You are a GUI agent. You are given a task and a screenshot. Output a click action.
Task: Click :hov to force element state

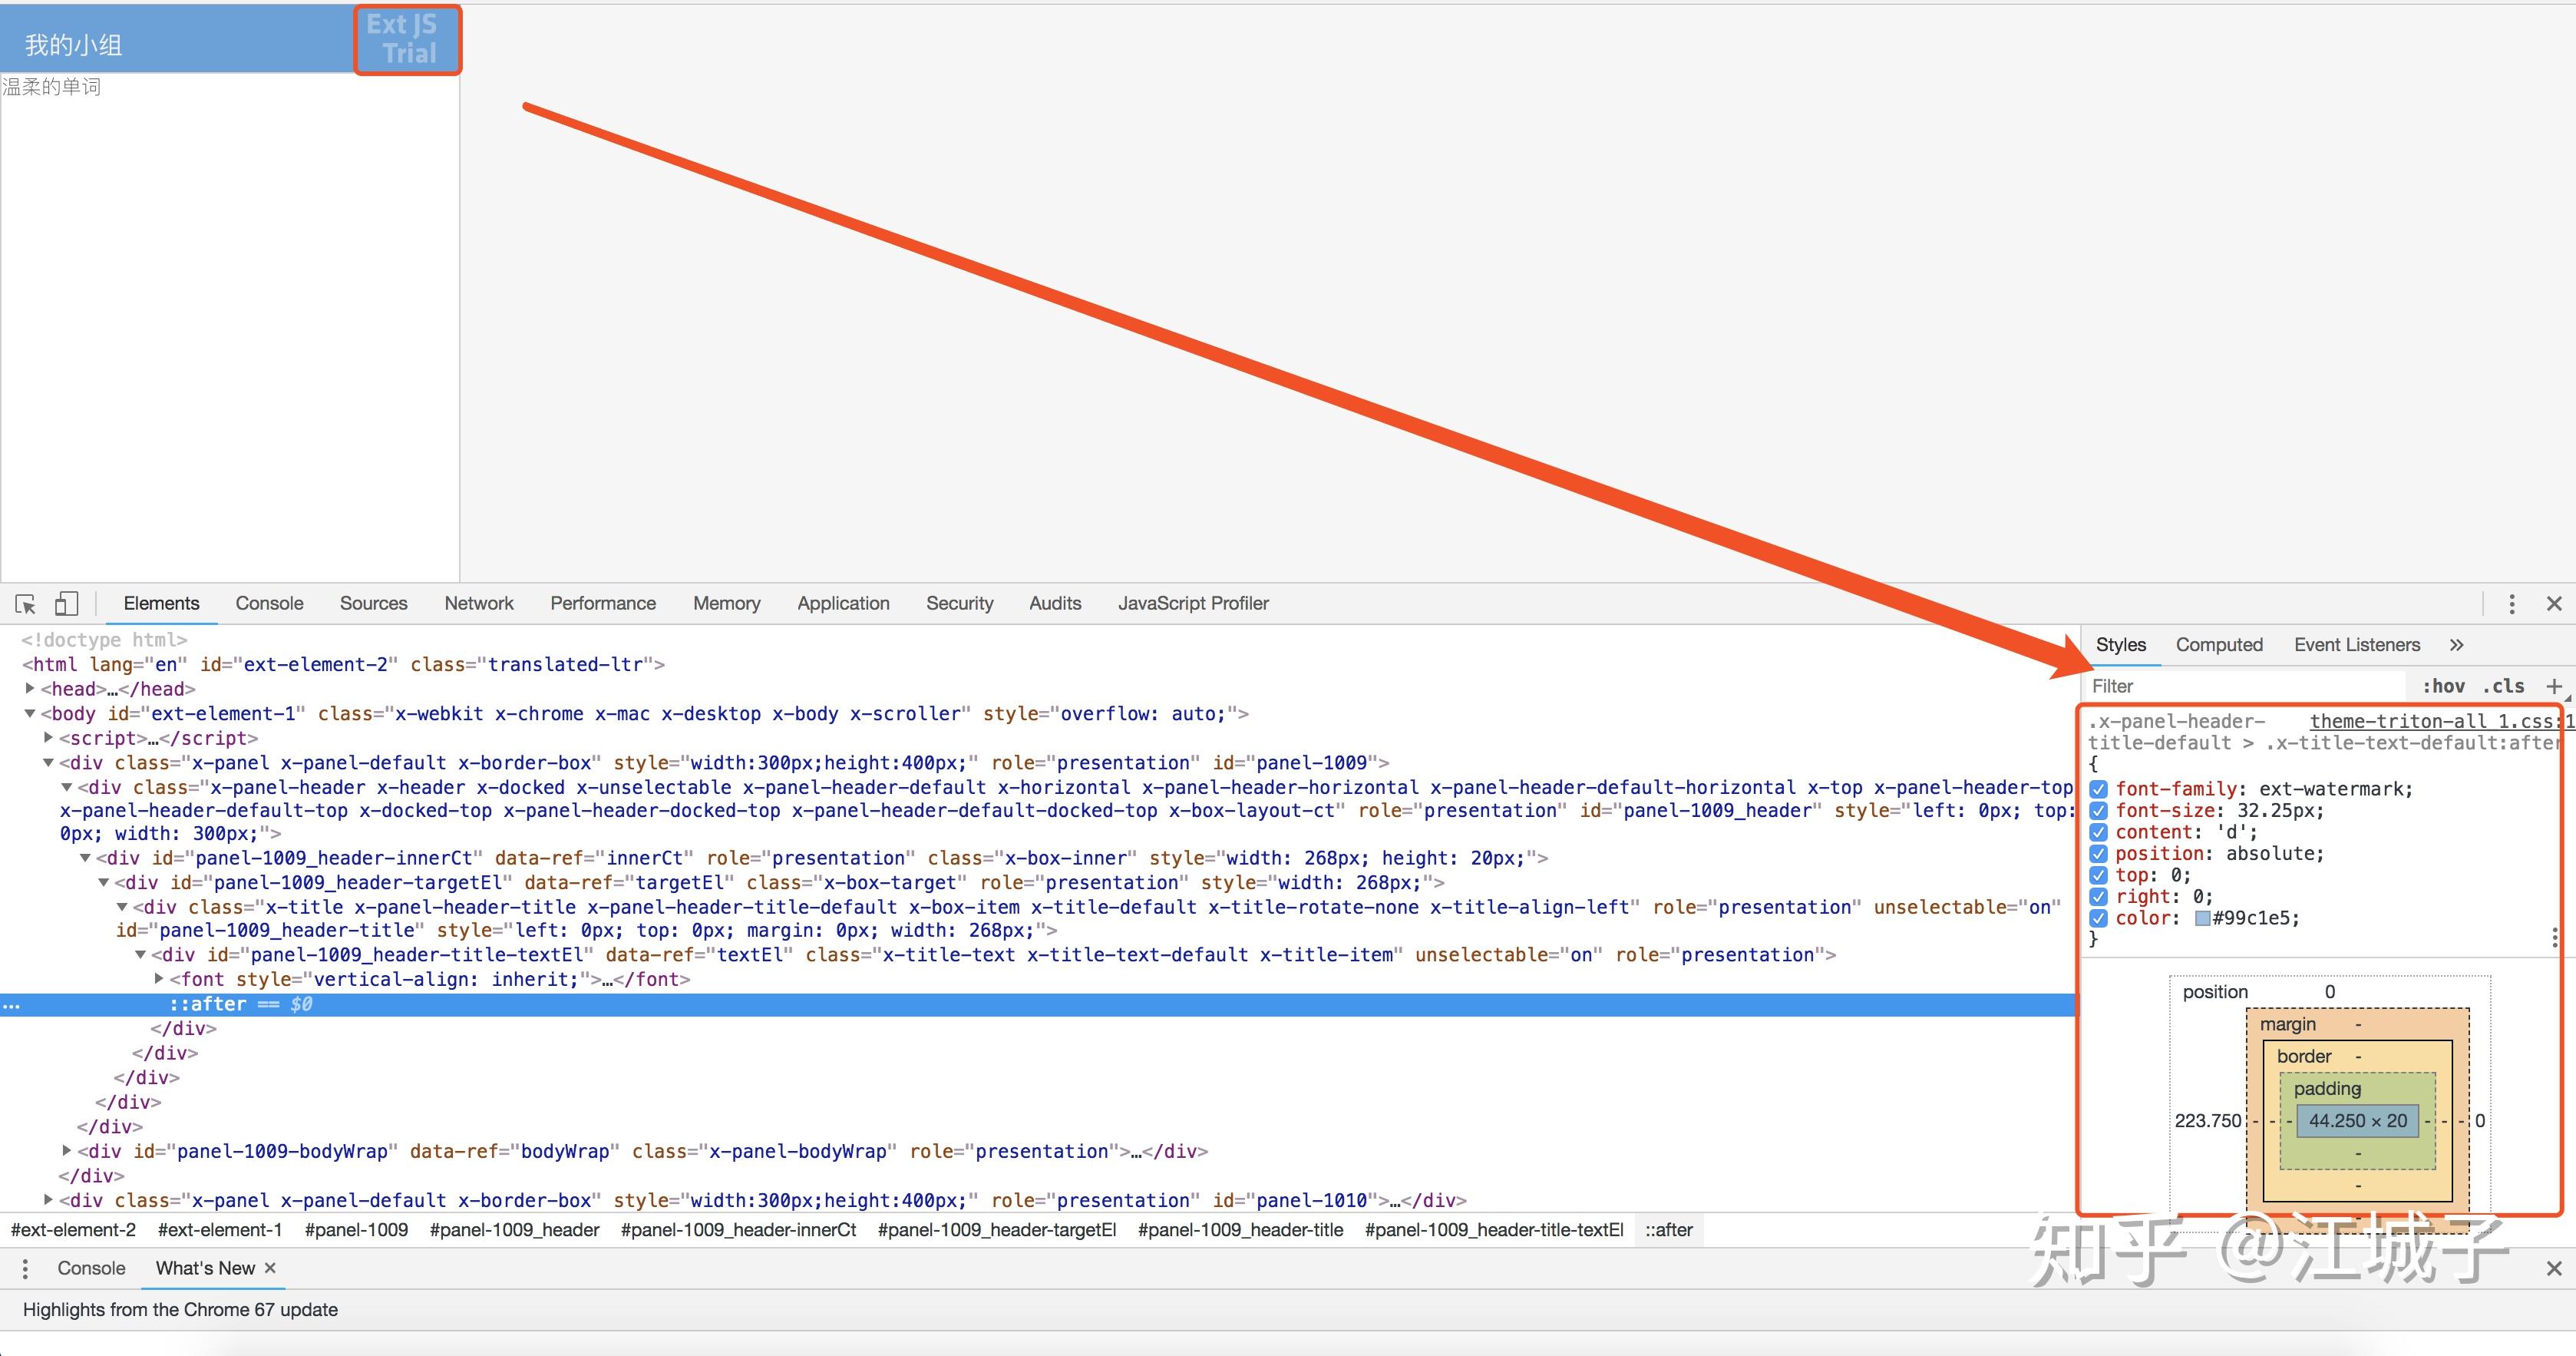[x=2446, y=686]
